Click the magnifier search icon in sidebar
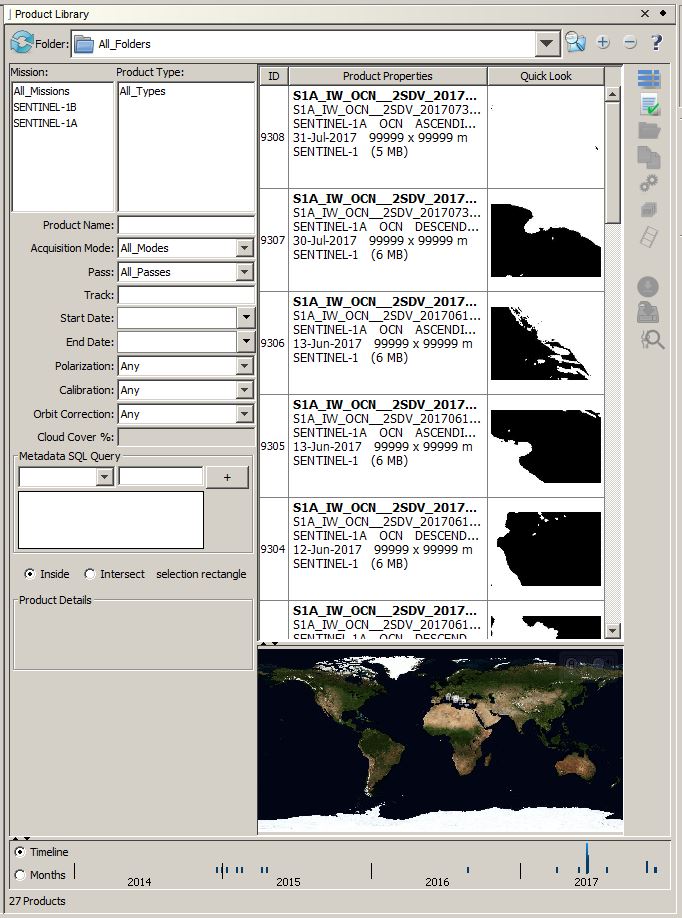 pos(652,339)
